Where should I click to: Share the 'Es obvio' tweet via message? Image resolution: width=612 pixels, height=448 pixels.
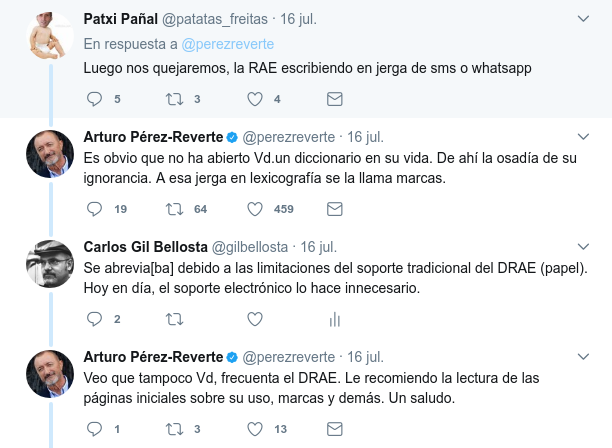tap(335, 209)
